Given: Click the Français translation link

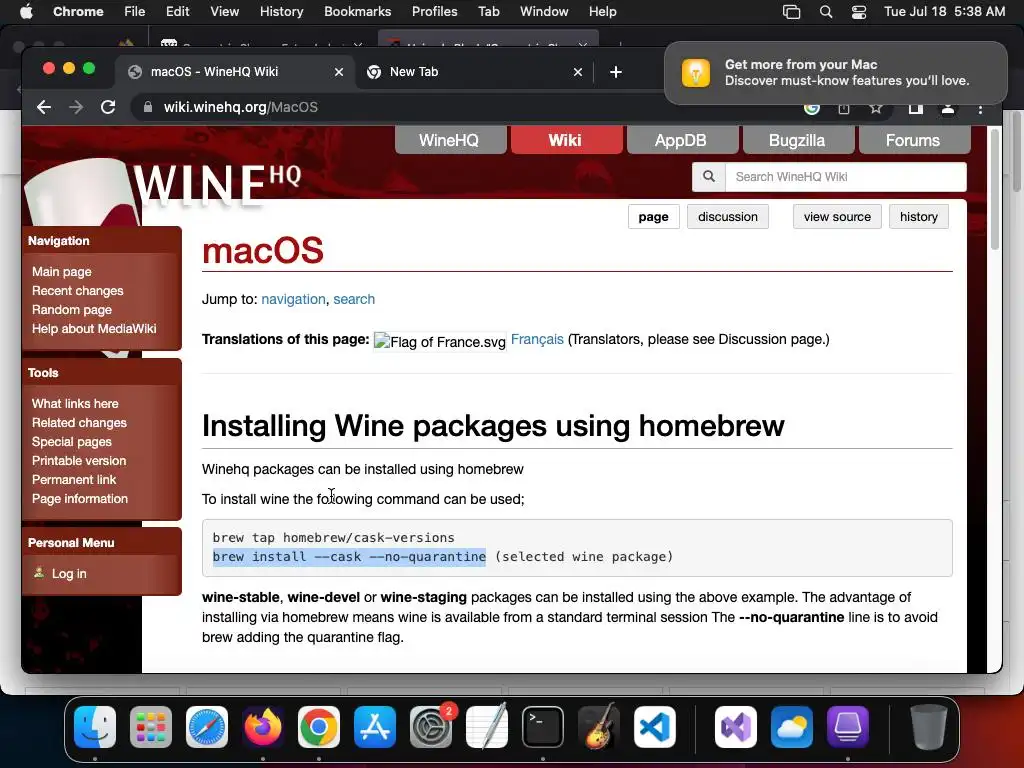Looking at the screenshot, I should pos(537,340).
